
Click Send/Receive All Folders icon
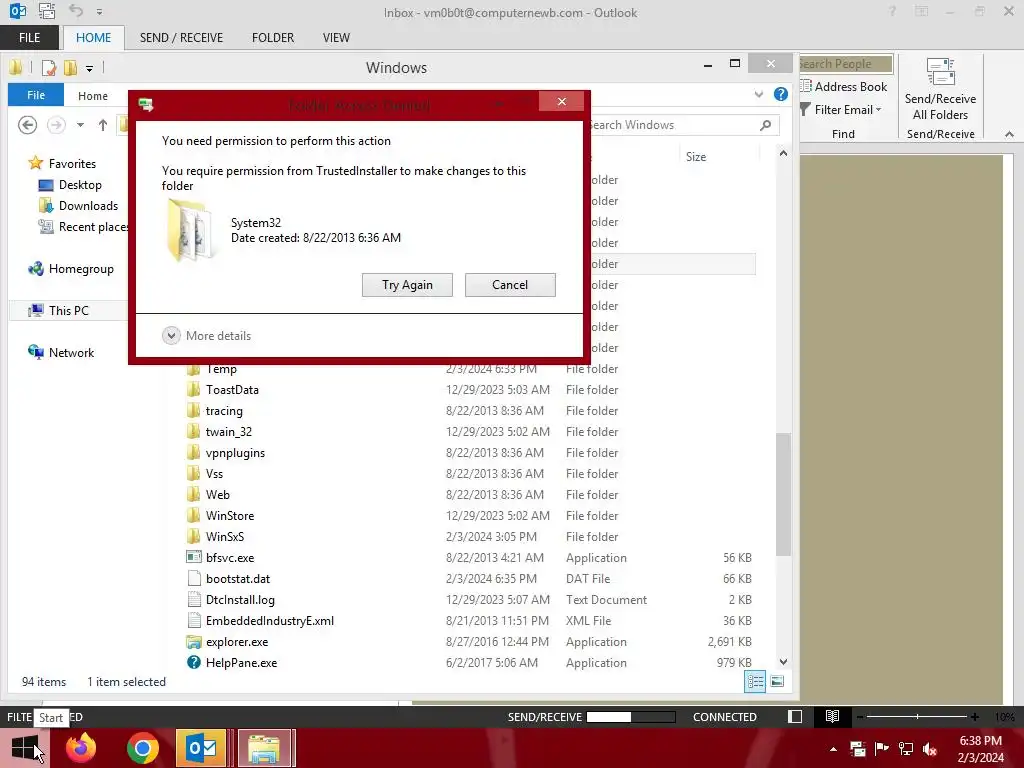click(x=940, y=89)
